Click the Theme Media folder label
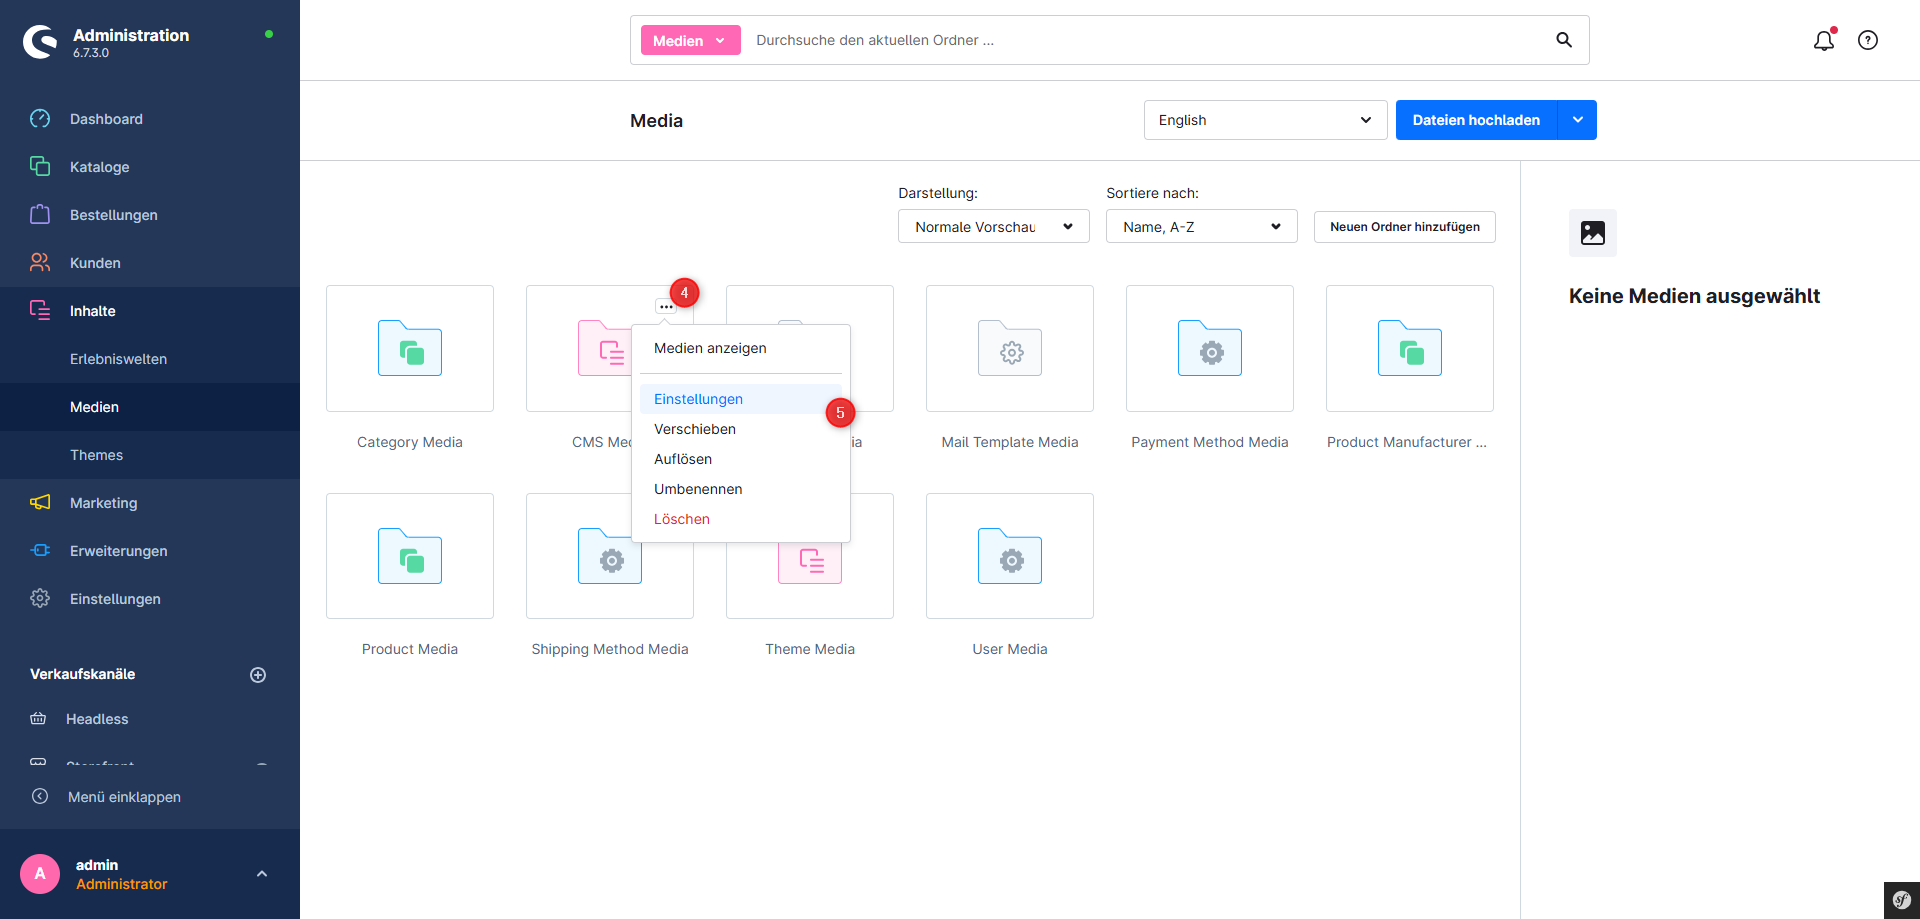Screen dimensions: 1920x919 coord(810,649)
